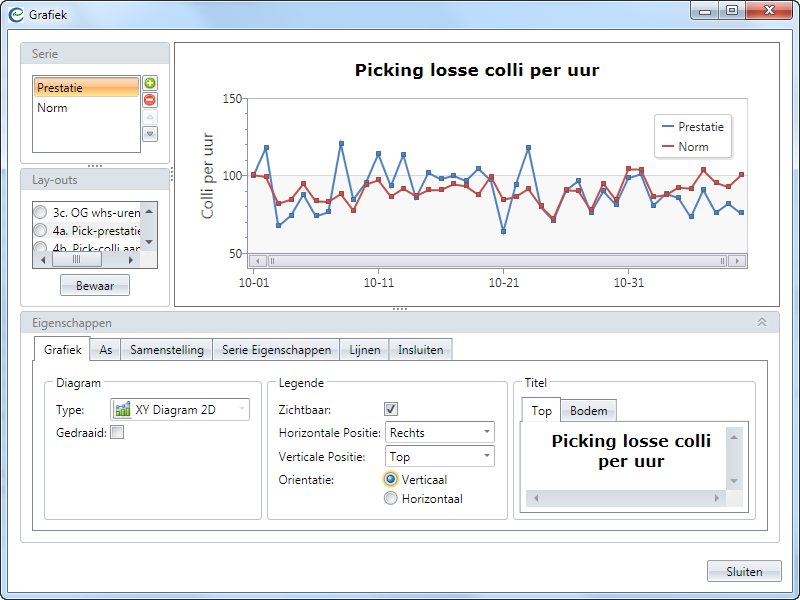800x600 pixels.
Task: Click the Bewaar button
Action: click(x=95, y=286)
